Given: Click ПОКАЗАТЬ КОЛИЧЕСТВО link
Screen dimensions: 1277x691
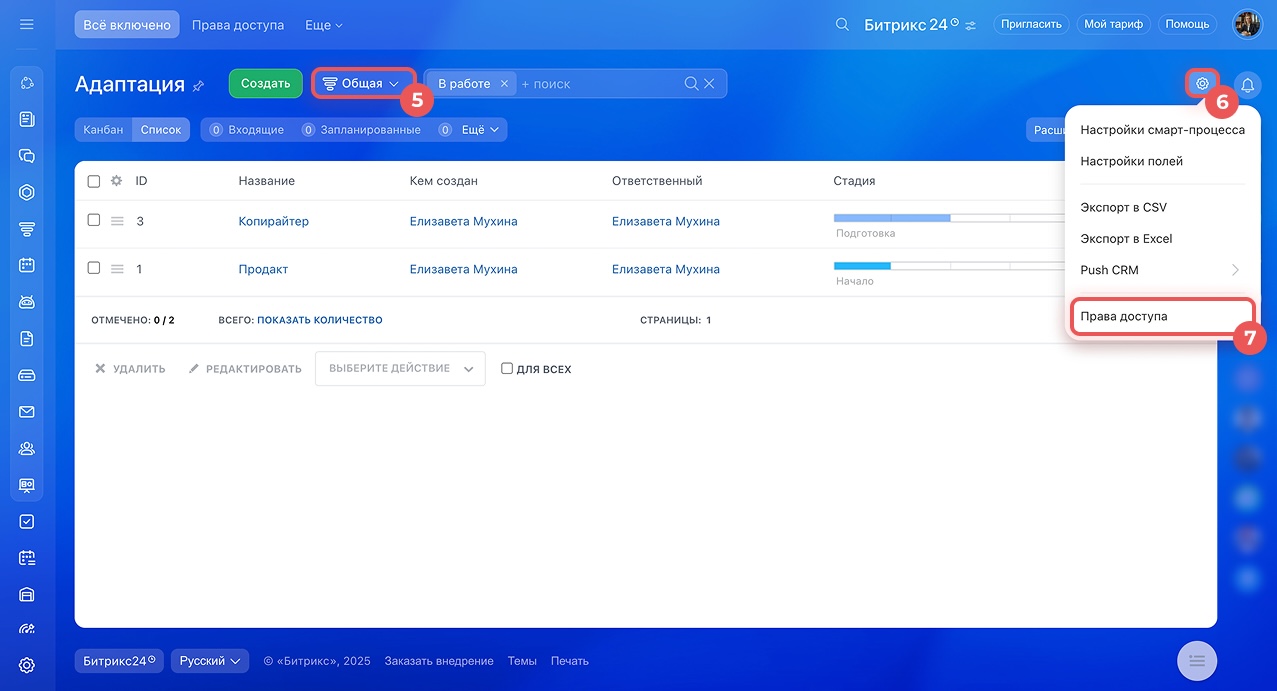Looking at the screenshot, I should (319, 320).
